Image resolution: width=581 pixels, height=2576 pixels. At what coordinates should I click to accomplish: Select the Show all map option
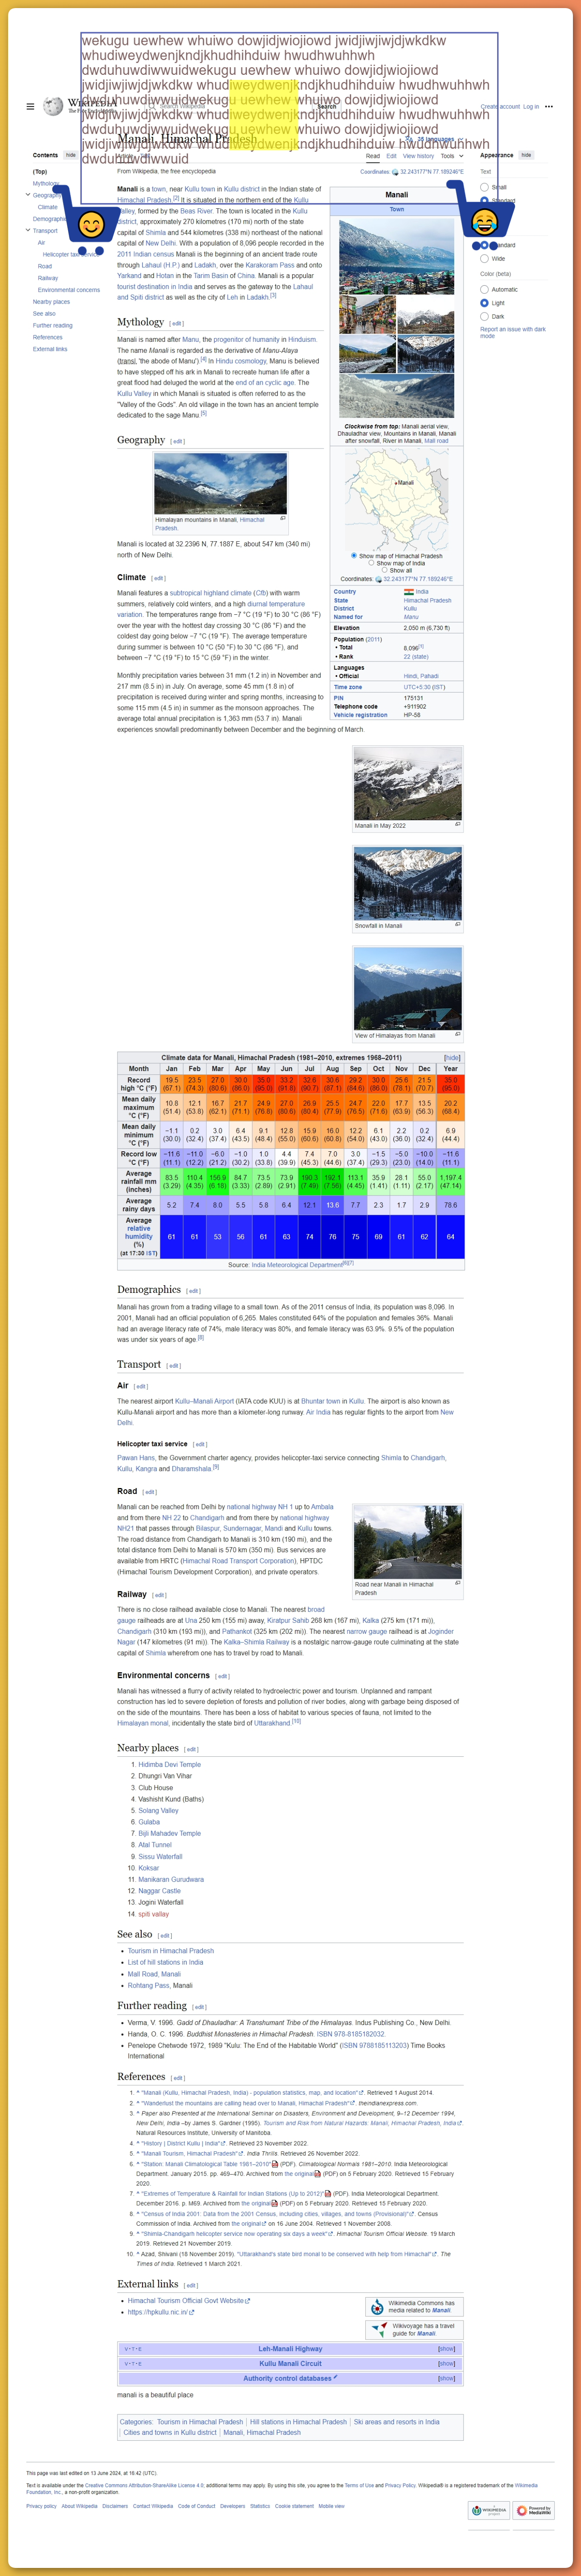pos(384,570)
